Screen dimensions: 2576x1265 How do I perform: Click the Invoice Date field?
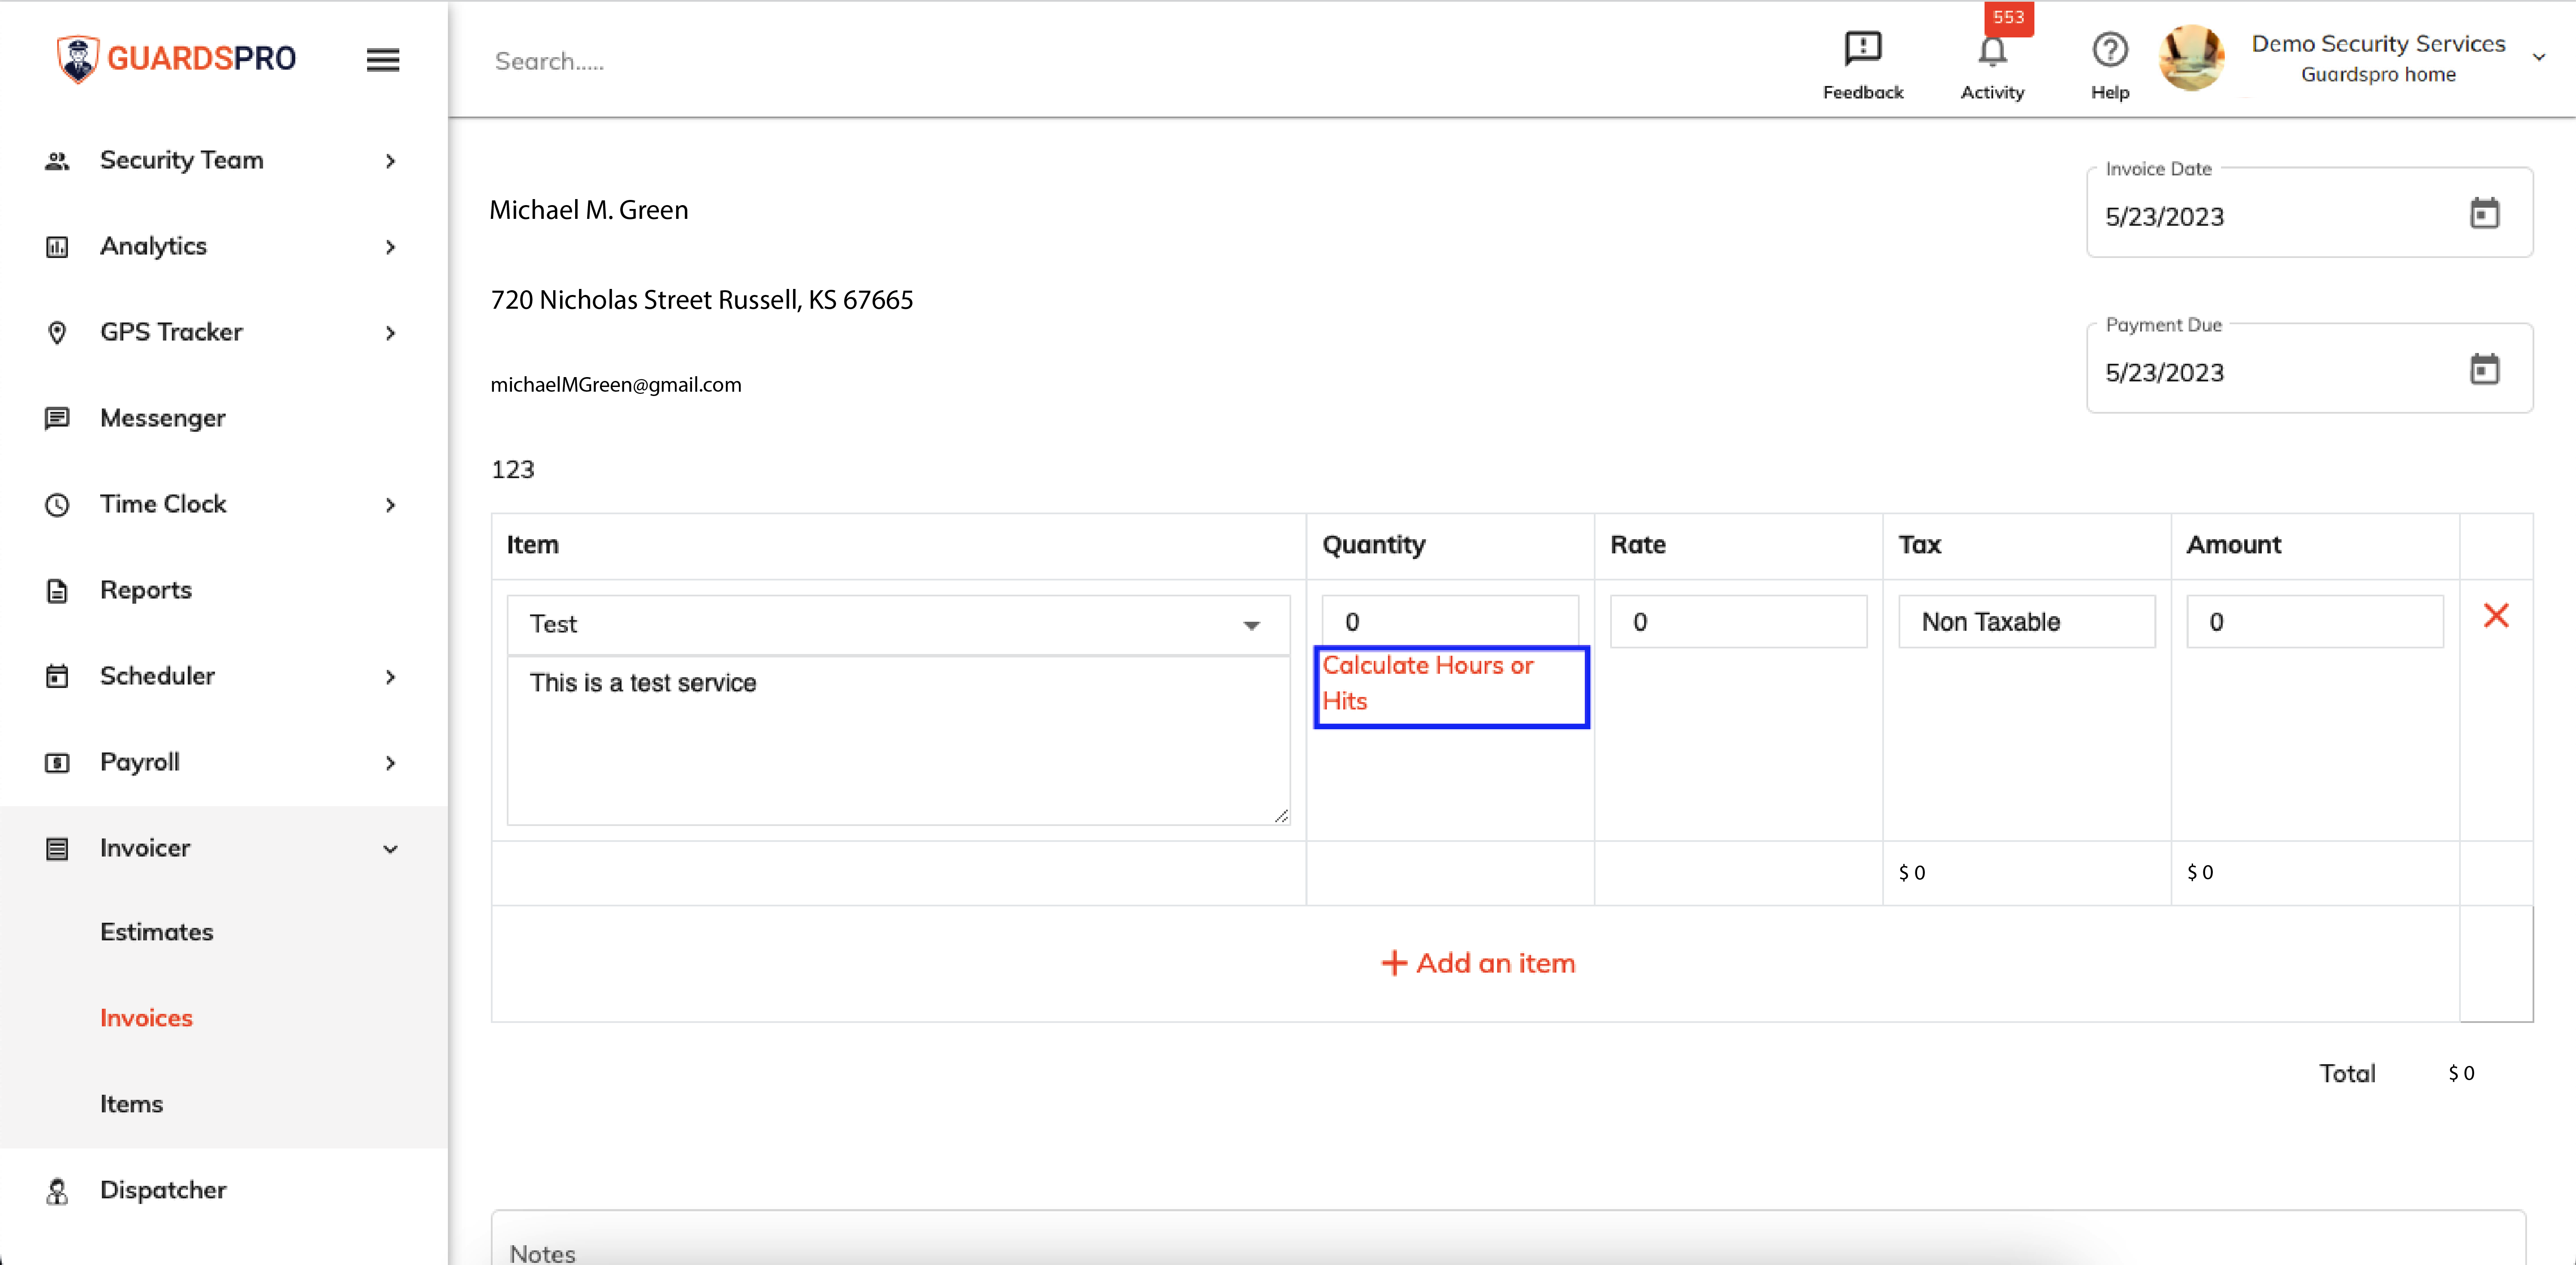click(2309, 213)
